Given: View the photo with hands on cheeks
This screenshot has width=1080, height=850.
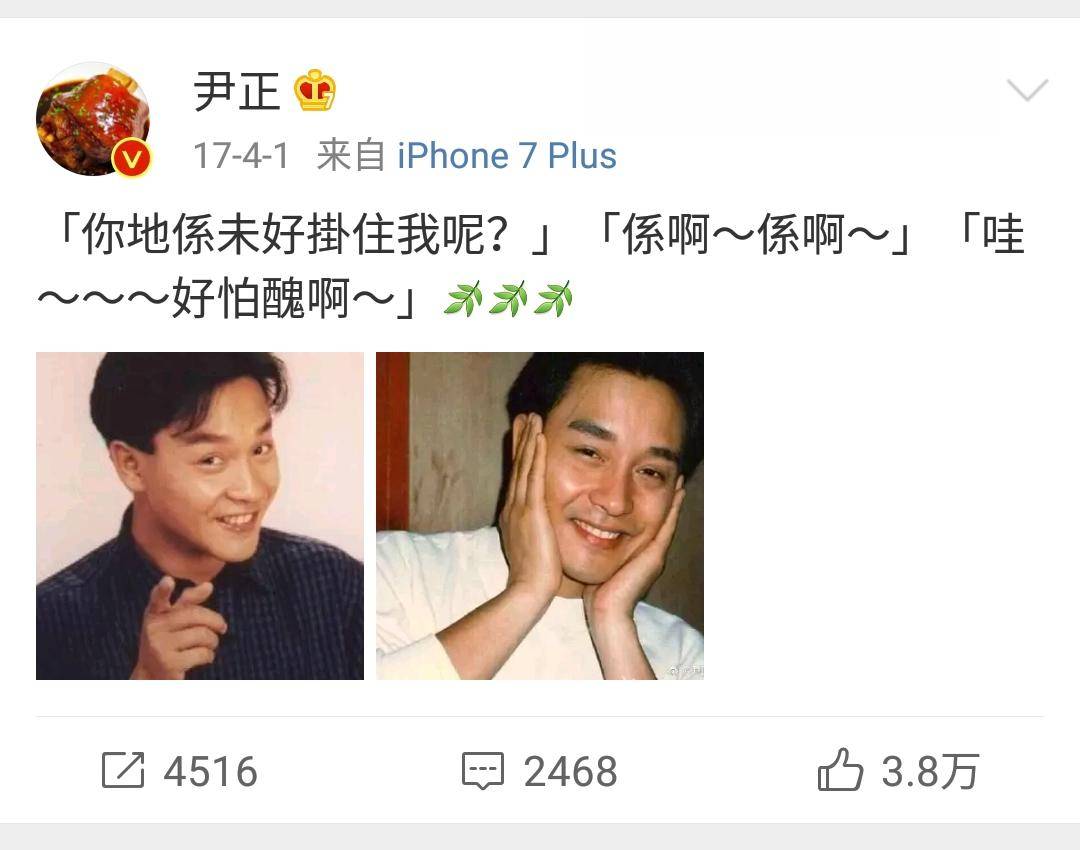Looking at the screenshot, I should (540, 516).
